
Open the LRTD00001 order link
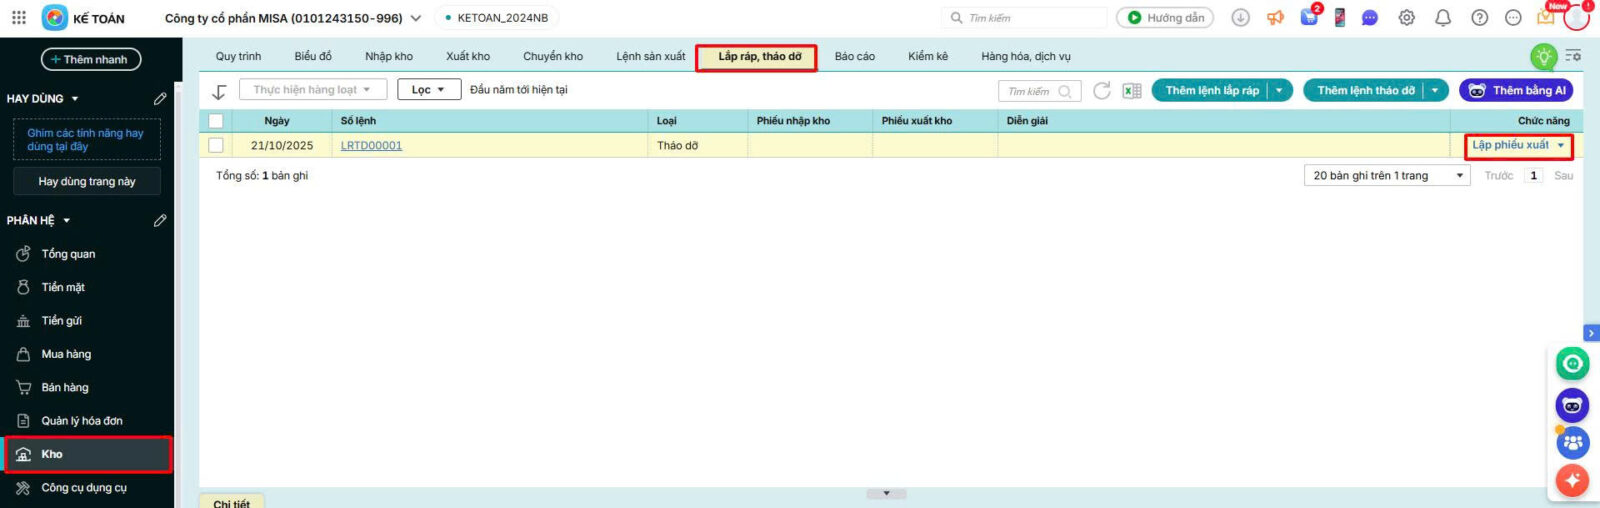point(371,146)
